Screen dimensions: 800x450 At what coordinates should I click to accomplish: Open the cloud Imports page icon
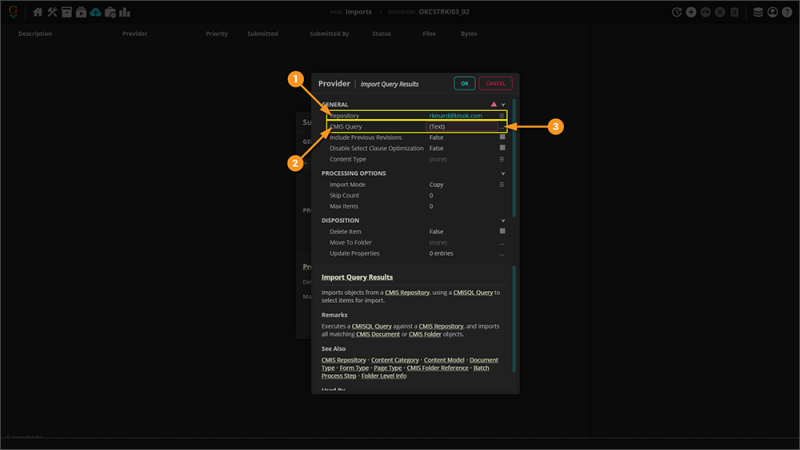tap(95, 13)
